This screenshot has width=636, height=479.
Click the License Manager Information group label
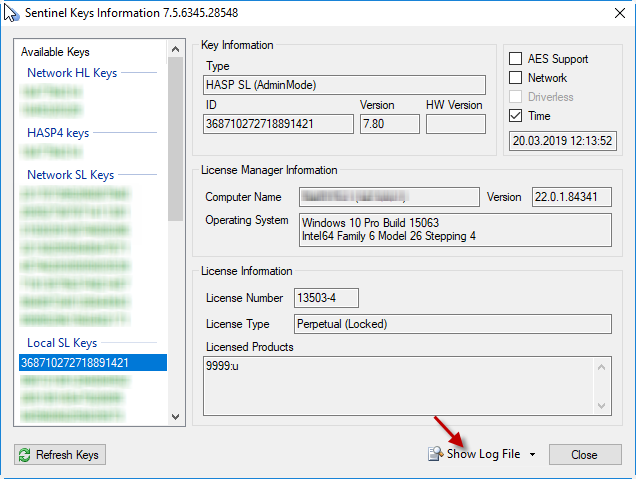pos(269,170)
